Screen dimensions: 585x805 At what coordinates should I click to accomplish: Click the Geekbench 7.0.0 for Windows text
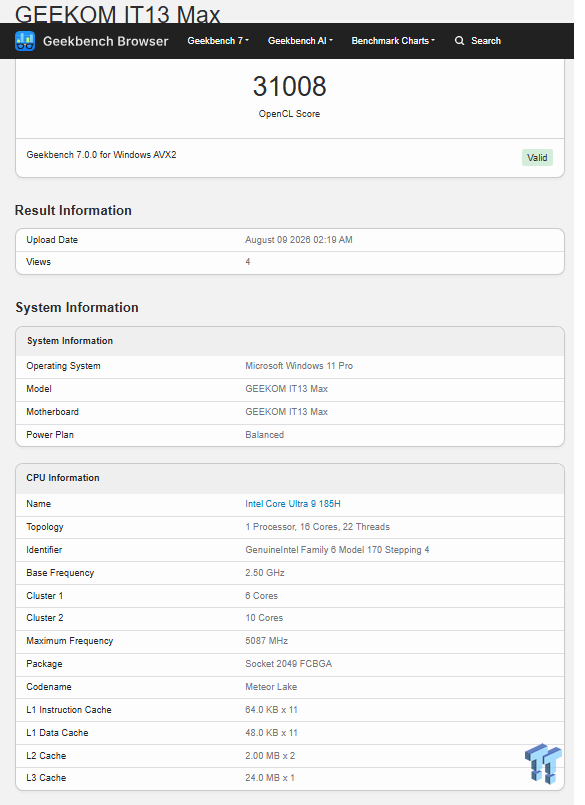[x=101, y=155]
